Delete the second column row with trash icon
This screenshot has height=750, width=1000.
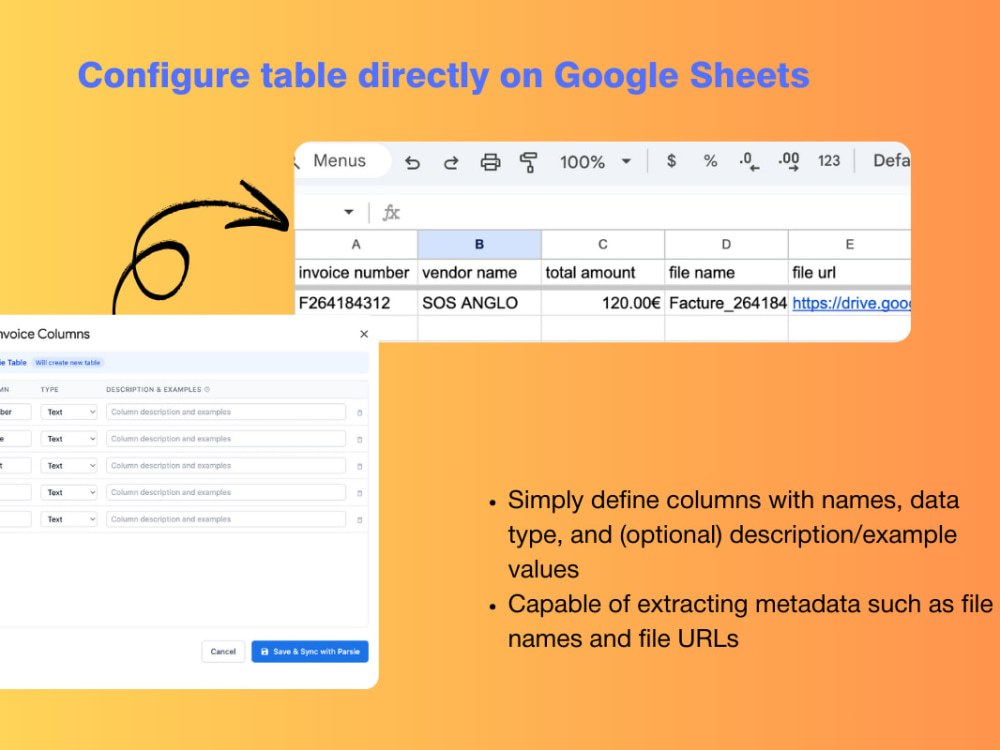click(360, 439)
